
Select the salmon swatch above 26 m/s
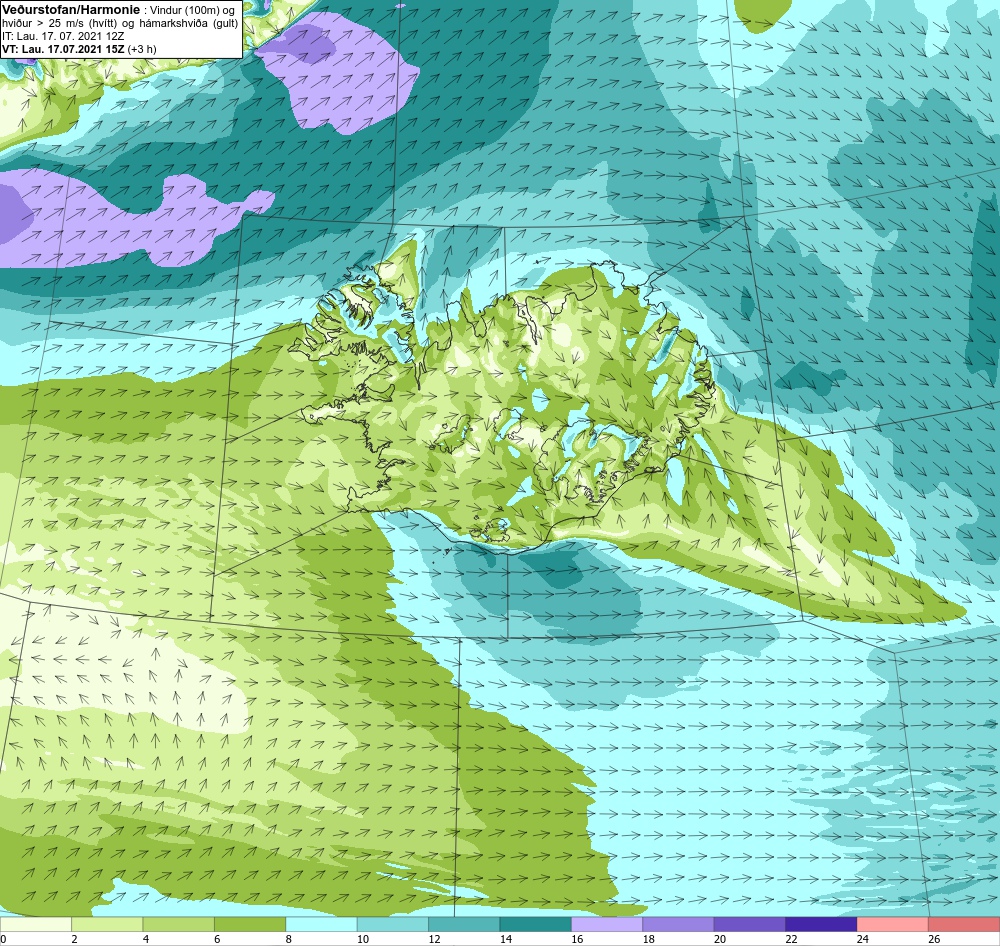(964, 924)
